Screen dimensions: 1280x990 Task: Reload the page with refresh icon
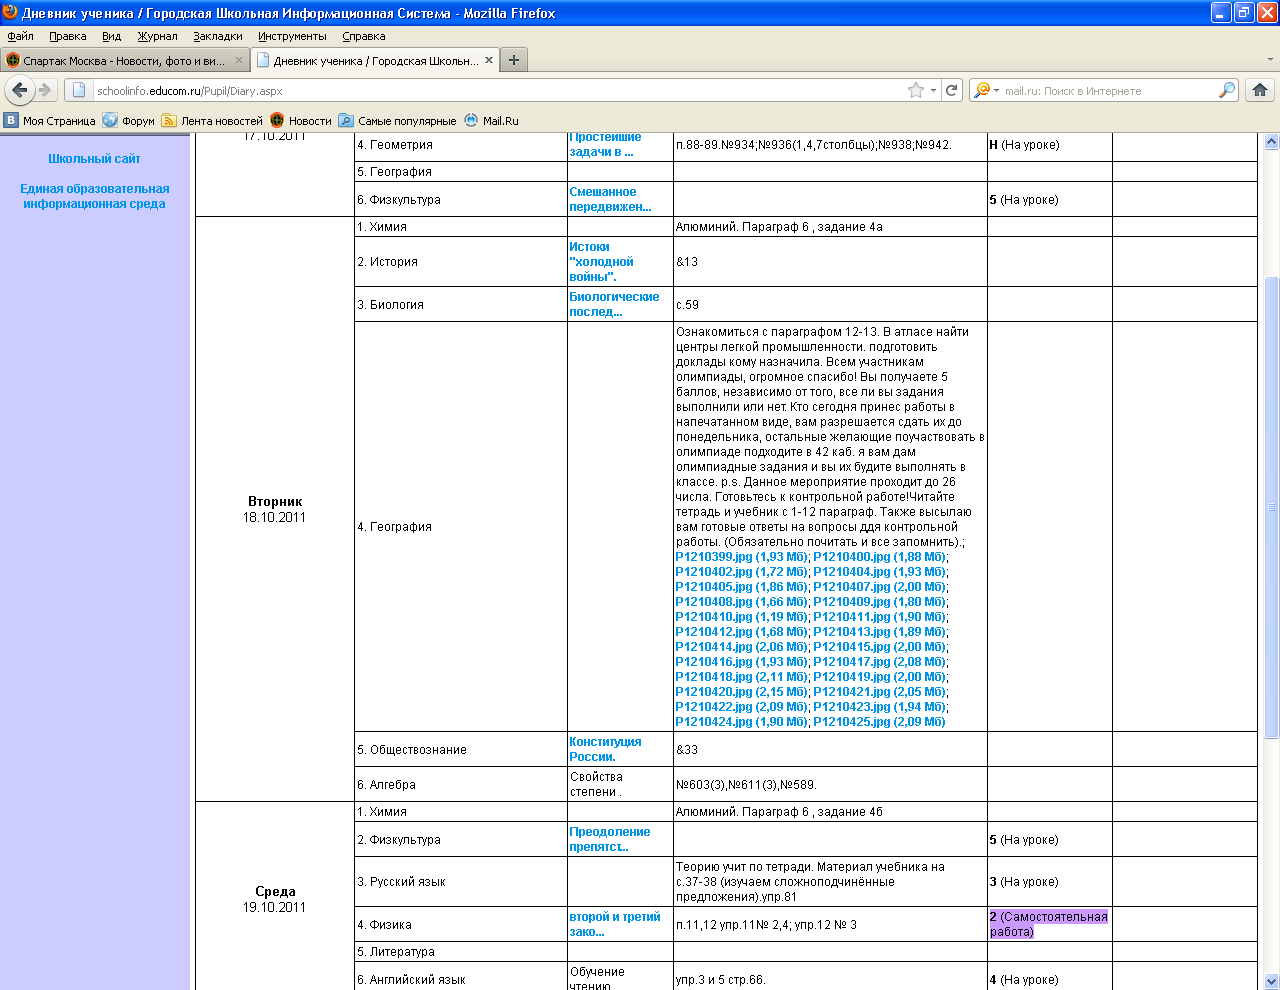coord(952,90)
